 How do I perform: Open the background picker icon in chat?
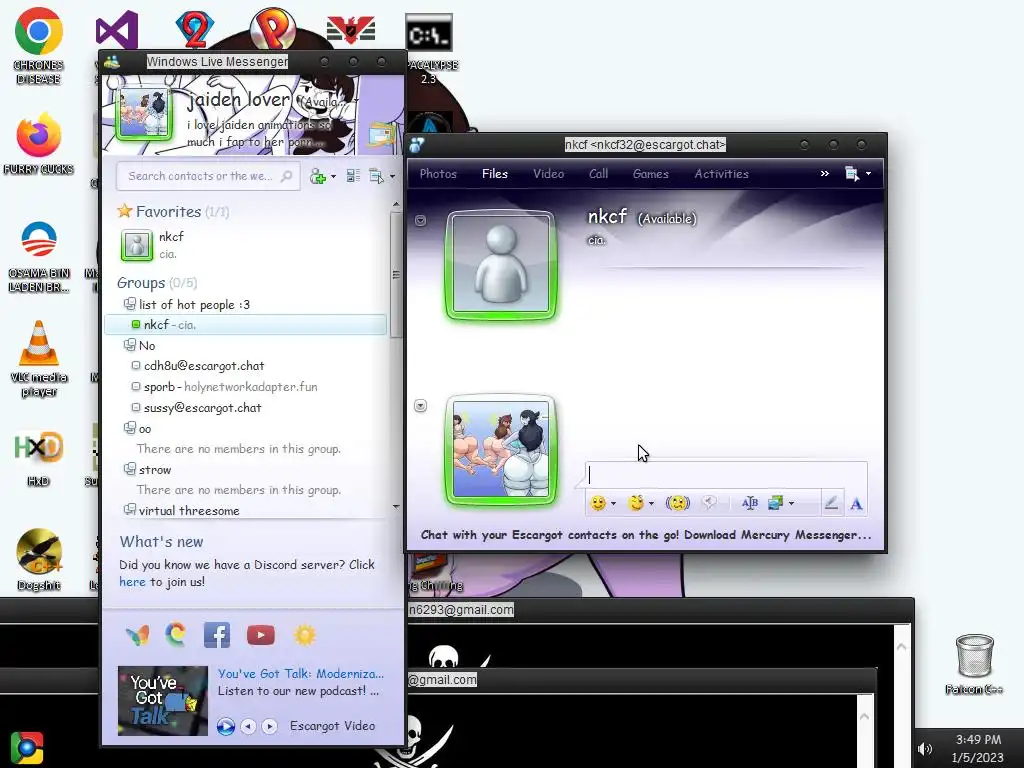coord(776,503)
